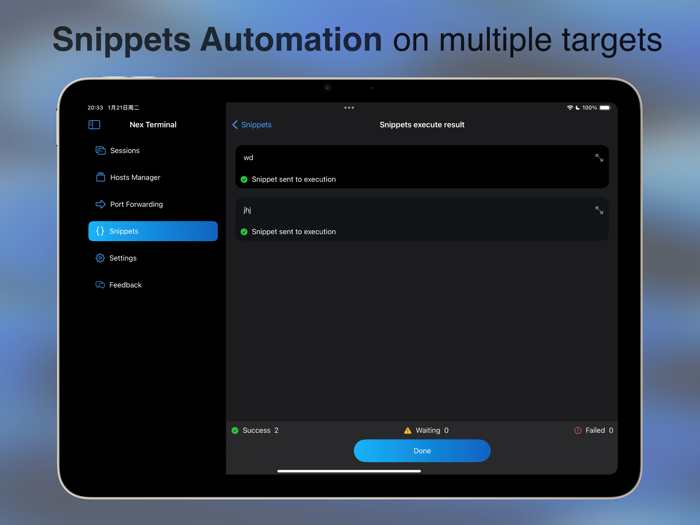The height and width of the screenshot is (525, 700).
Task: Click the Settings gear icon
Action: point(100,258)
